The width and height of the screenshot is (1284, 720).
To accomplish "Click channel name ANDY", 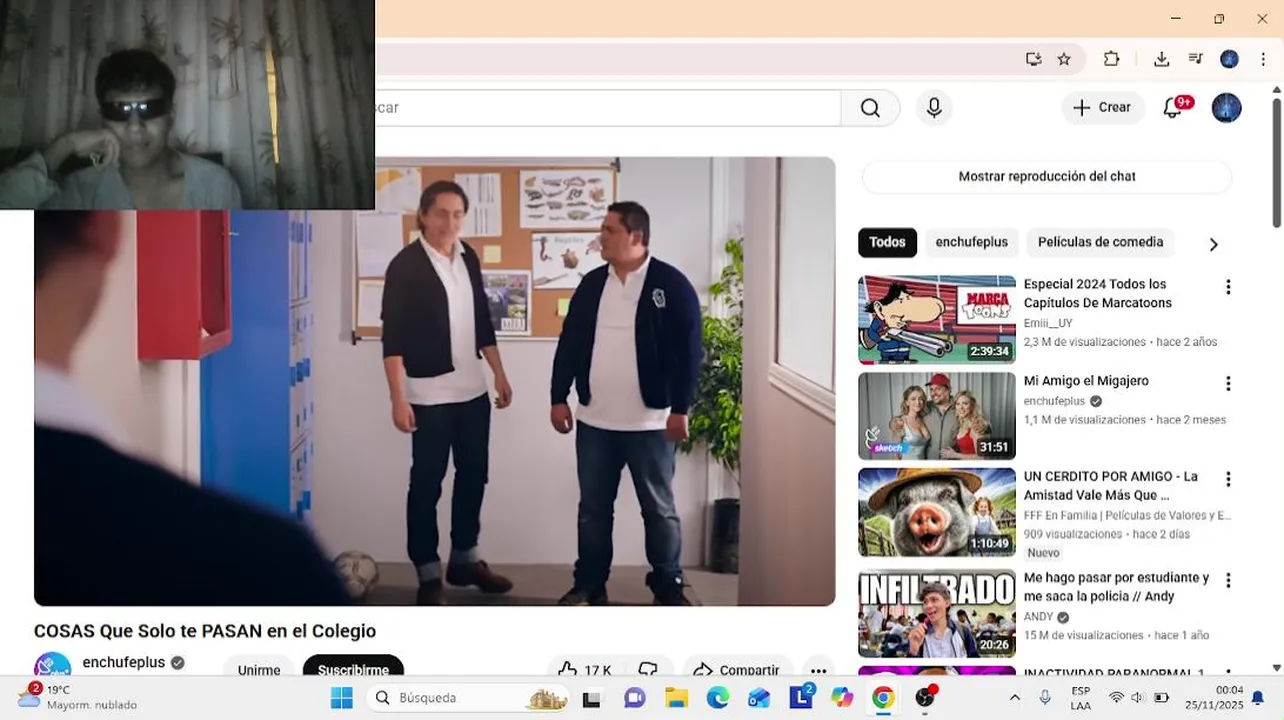I will coord(1038,617).
